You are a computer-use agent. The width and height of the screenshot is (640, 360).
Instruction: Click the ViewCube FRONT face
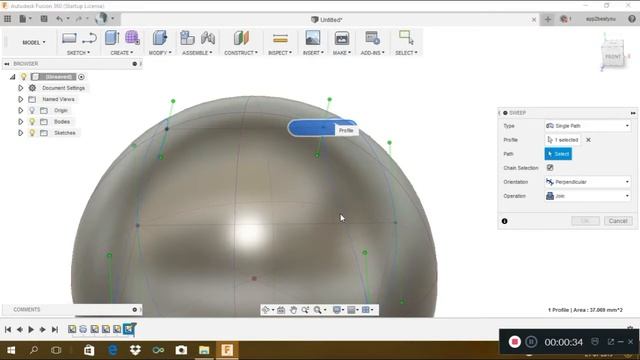[613, 57]
